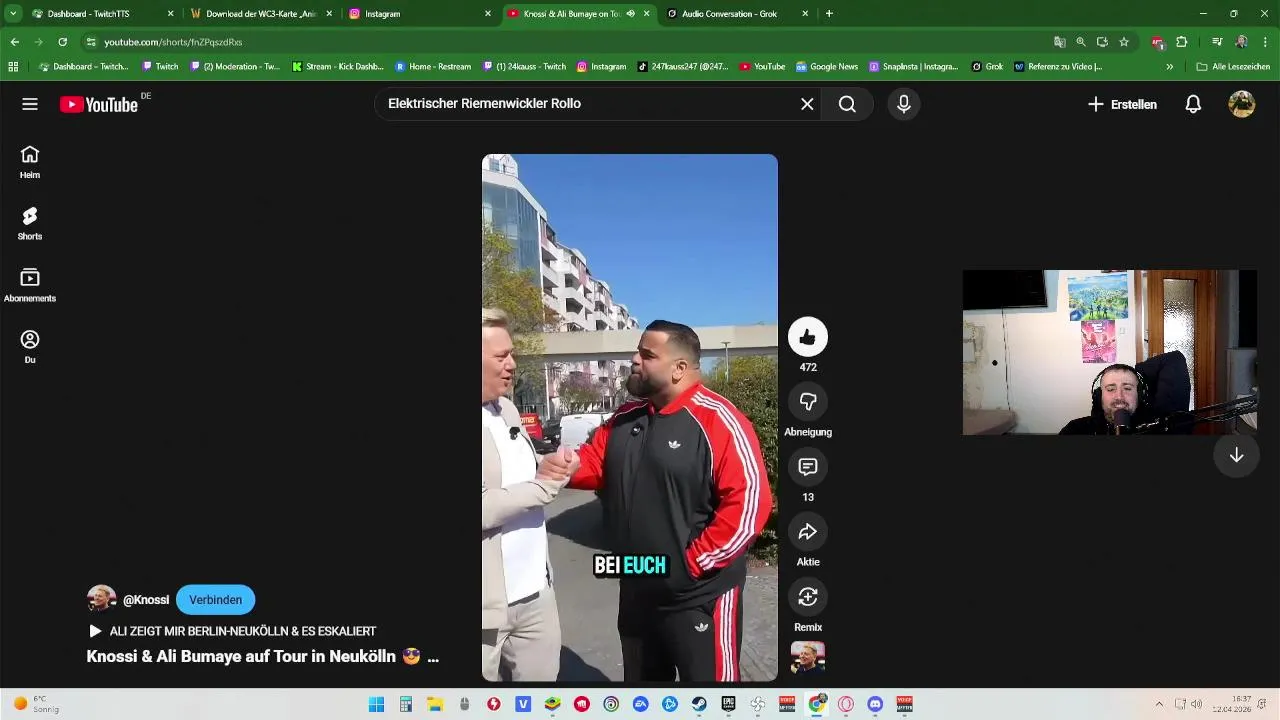Open the notifications bell

click(x=1193, y=104)
